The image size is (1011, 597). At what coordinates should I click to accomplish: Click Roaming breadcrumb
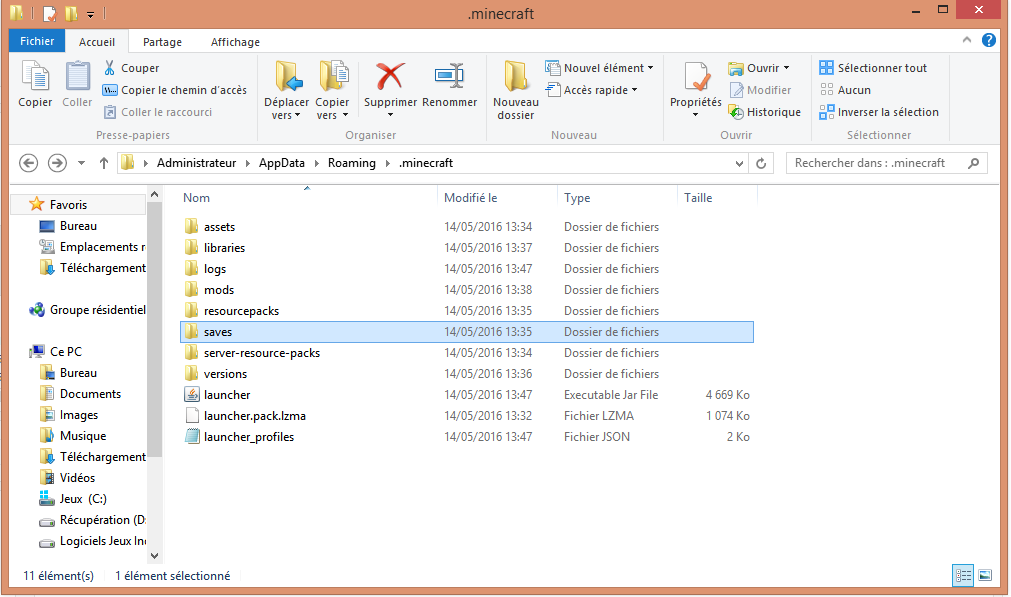coord(351,163)
